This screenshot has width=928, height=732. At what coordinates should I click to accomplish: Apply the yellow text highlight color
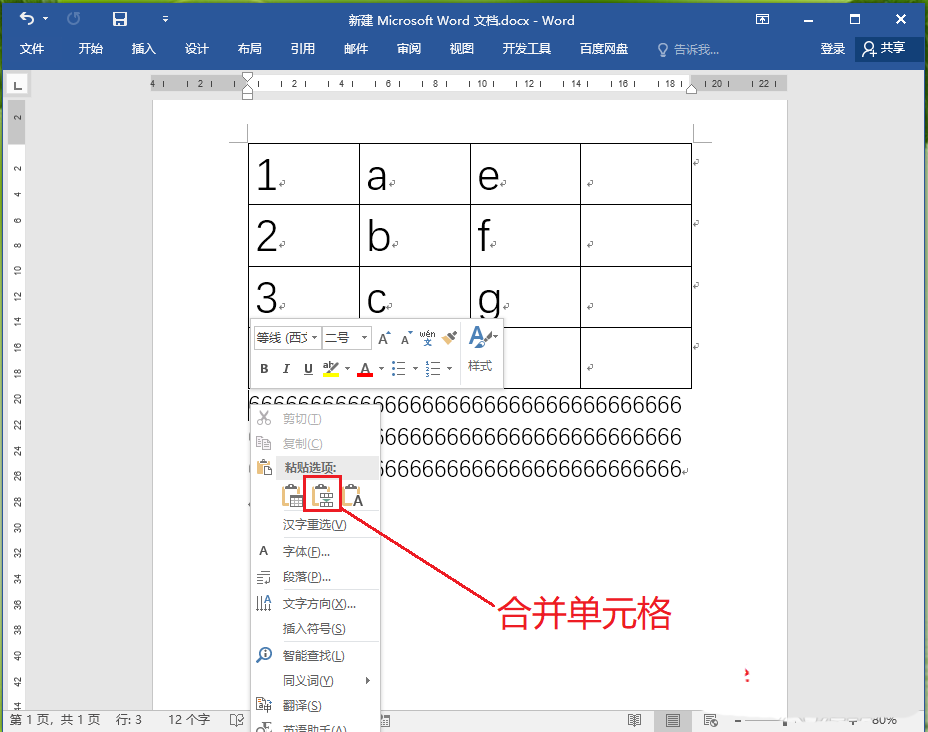pos(331,369)
